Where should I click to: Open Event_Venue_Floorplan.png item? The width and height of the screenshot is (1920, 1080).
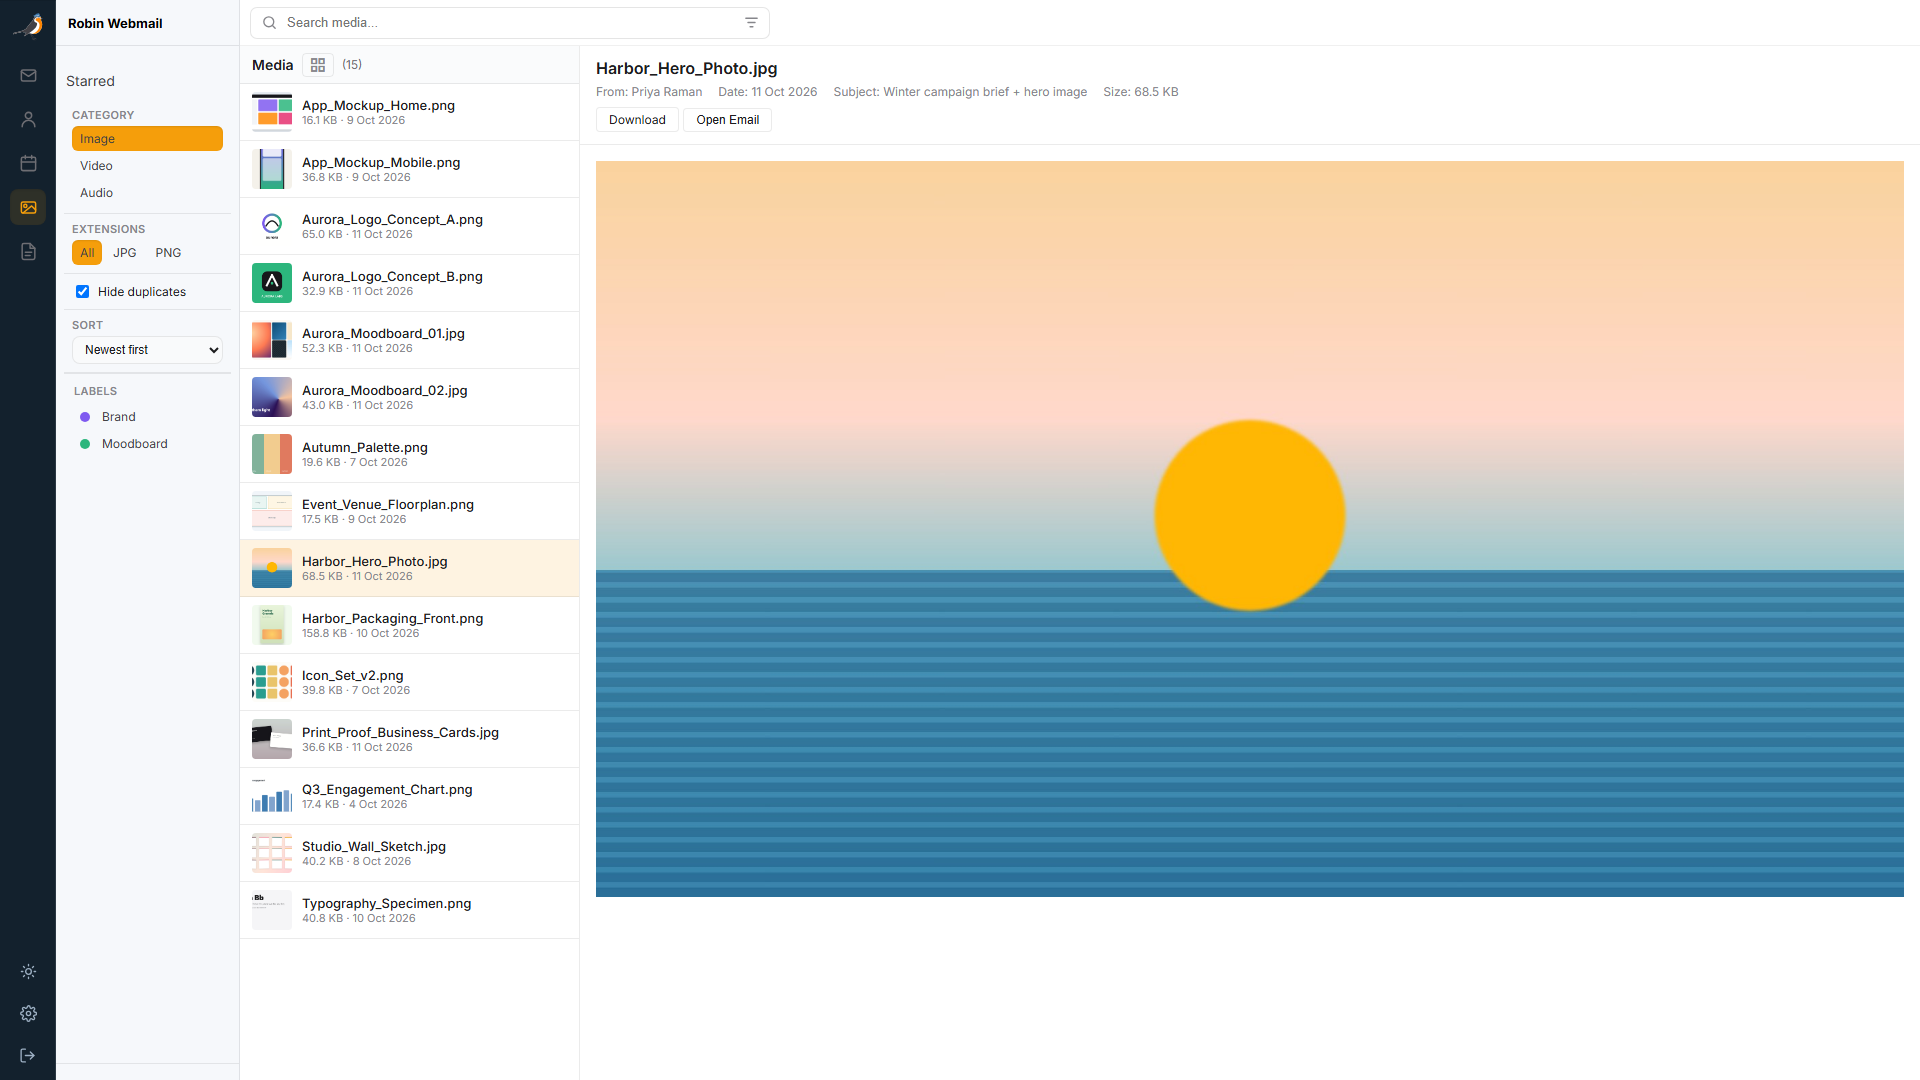point(409,511)
